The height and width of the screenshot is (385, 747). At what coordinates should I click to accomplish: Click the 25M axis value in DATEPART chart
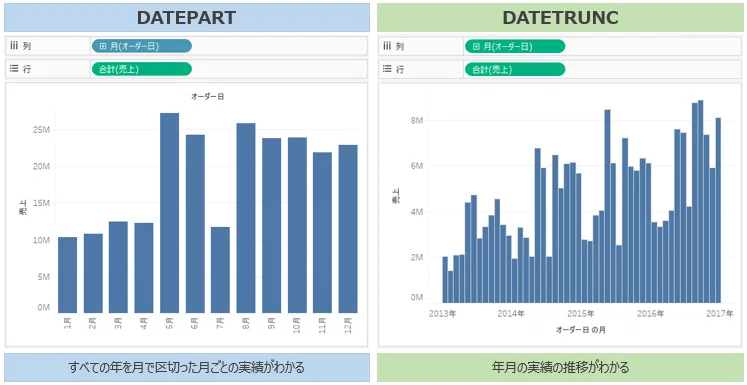(41, 130)
